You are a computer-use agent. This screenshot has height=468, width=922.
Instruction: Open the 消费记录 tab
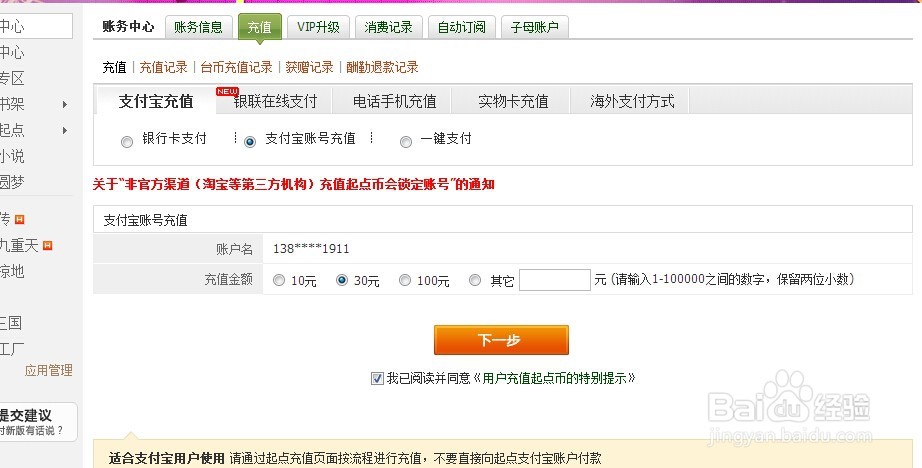tap(388, 27)
